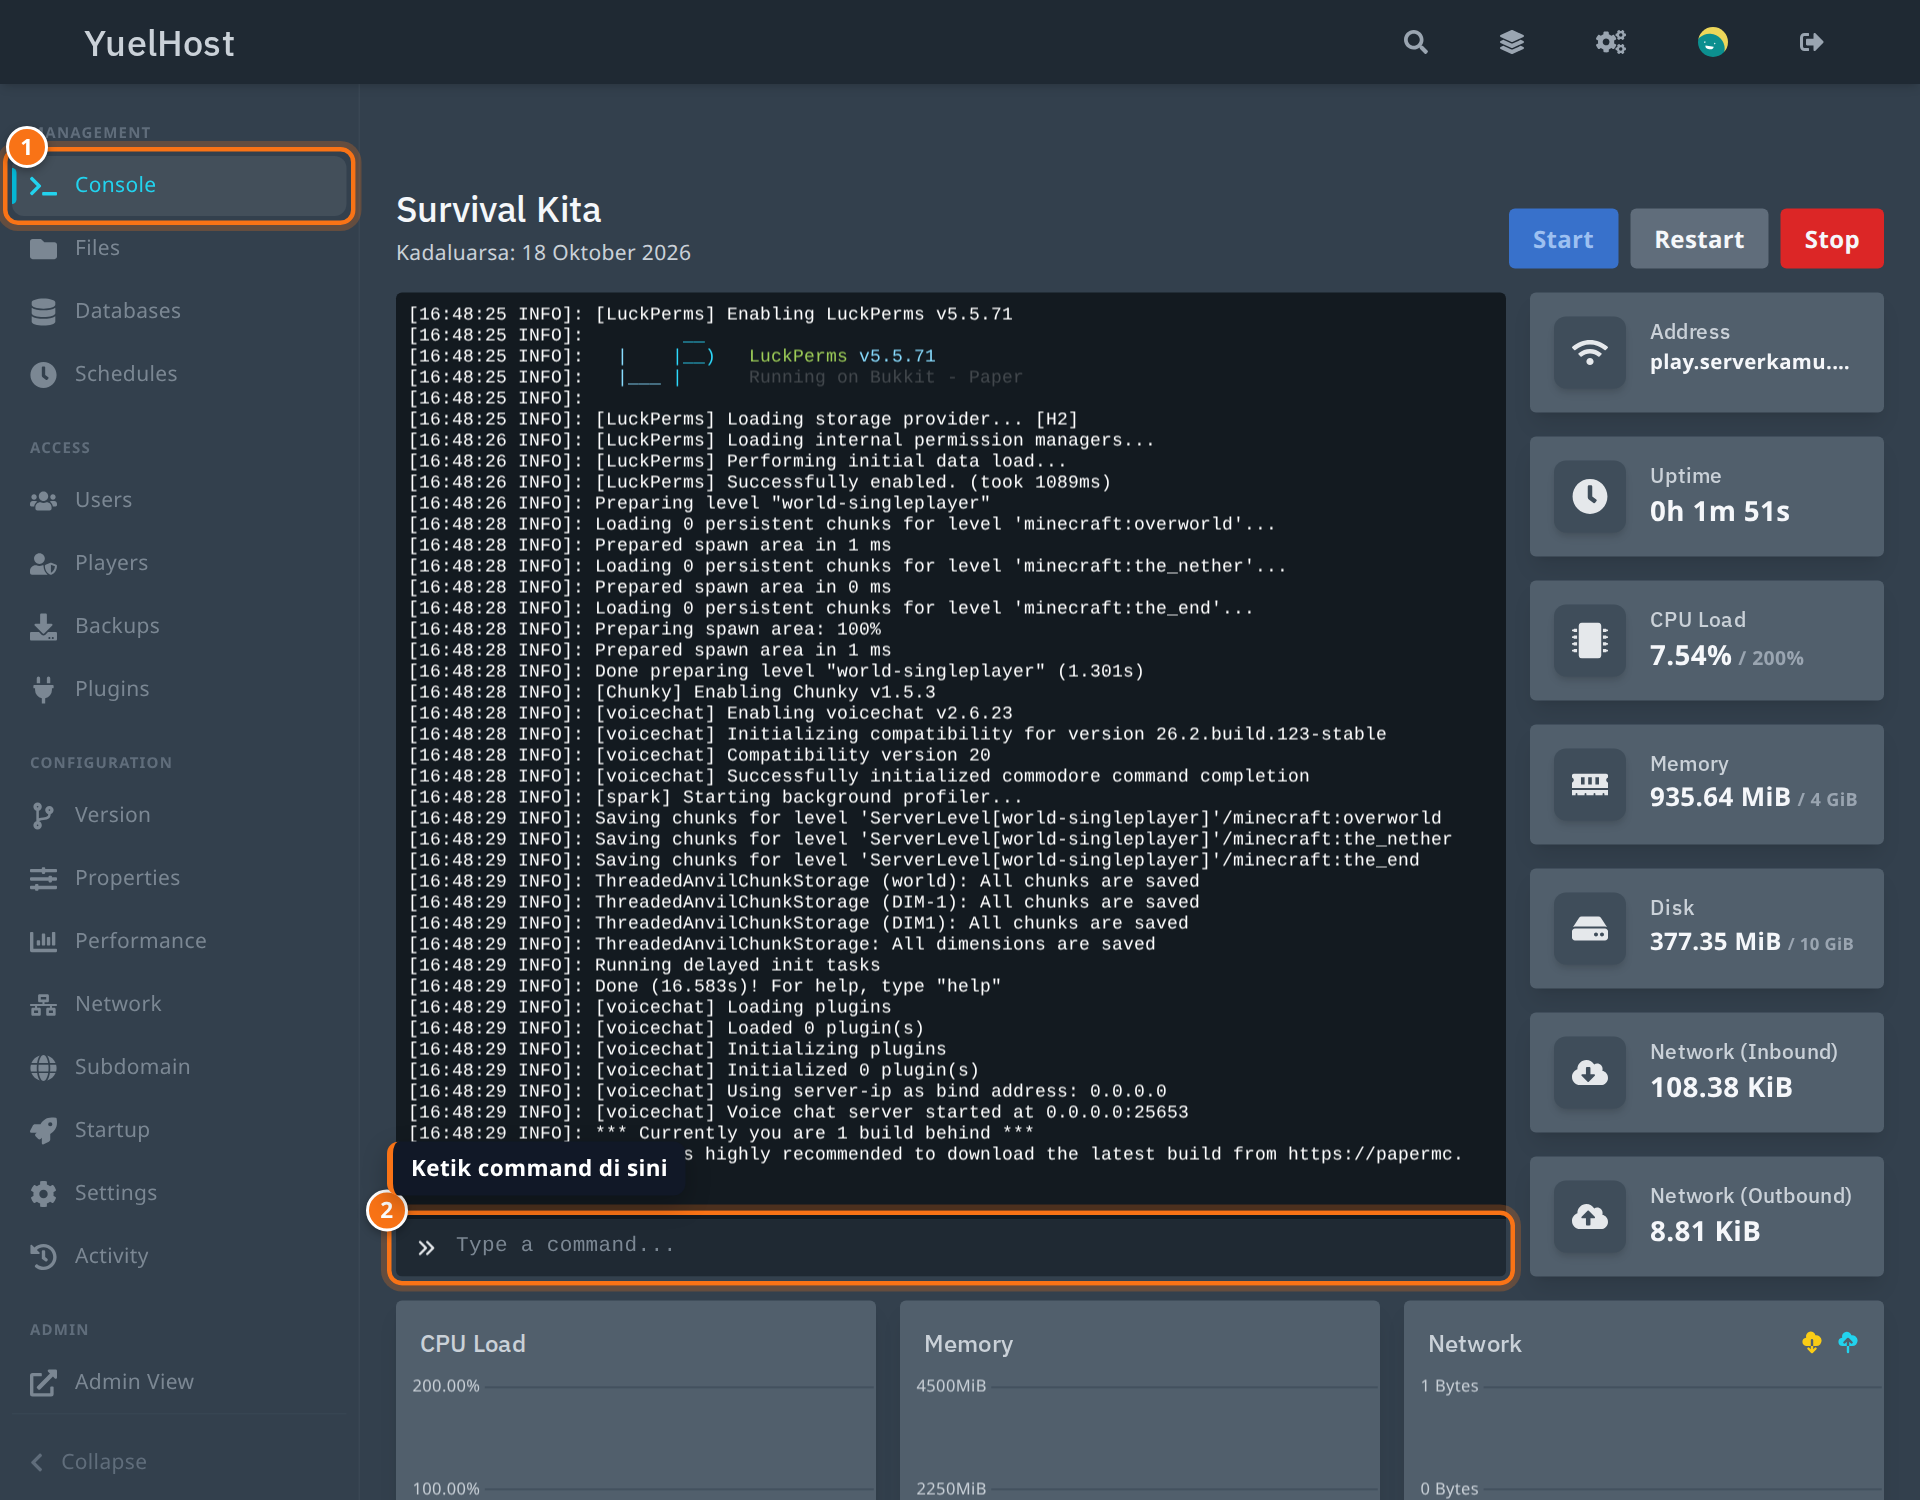This screenshot has height=1500, width=1920.
Task: Click the 108.38 KiB inbound value
Action: [x=1721, y=1087]
